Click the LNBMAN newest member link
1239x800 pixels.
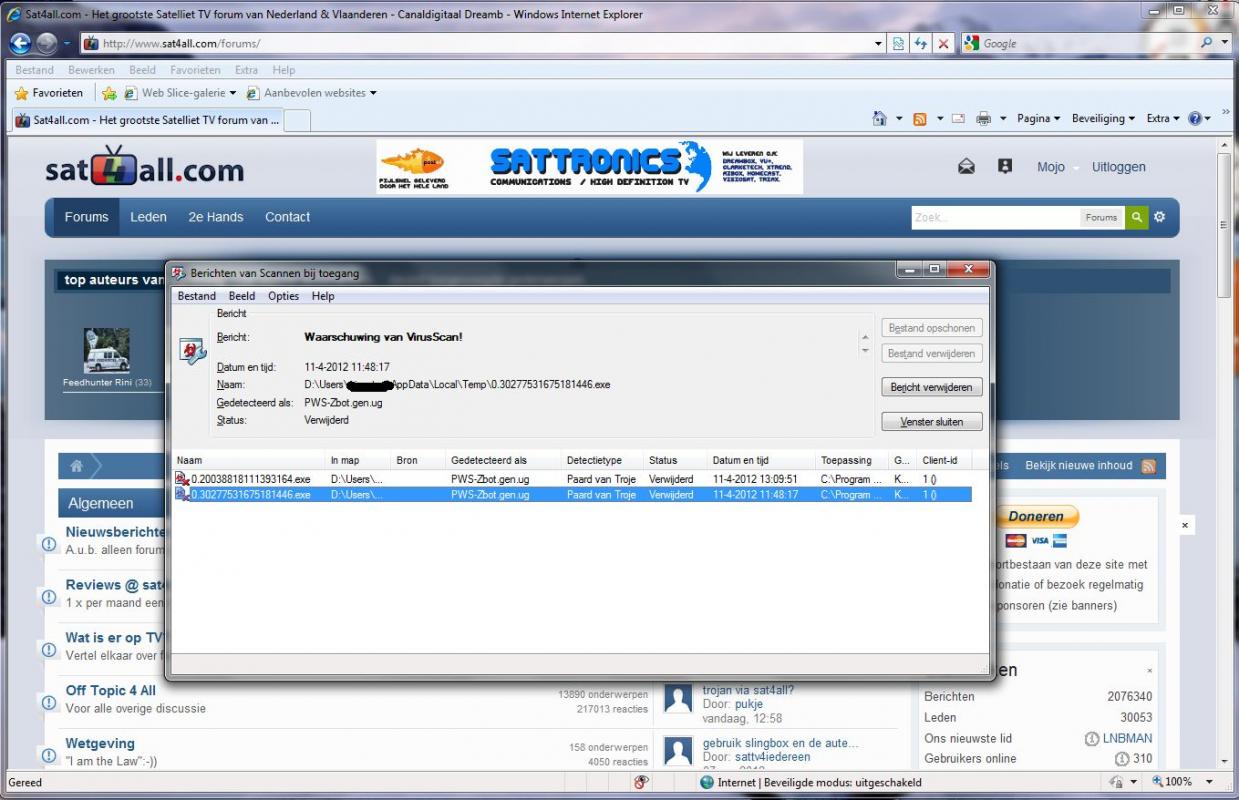coord(1128,738)
